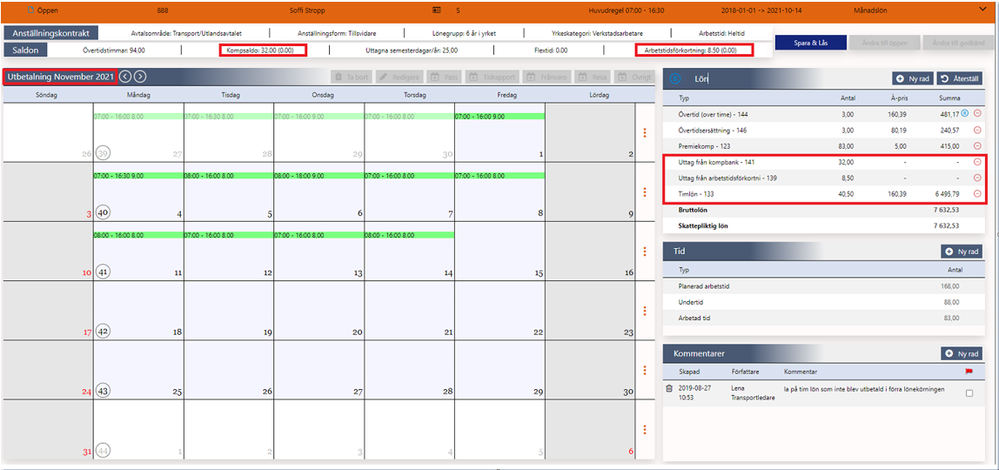Screen dimensions: 999x470
Task: Delete the comment by Lena Transportledare
Action: click(x=668, y=388)
